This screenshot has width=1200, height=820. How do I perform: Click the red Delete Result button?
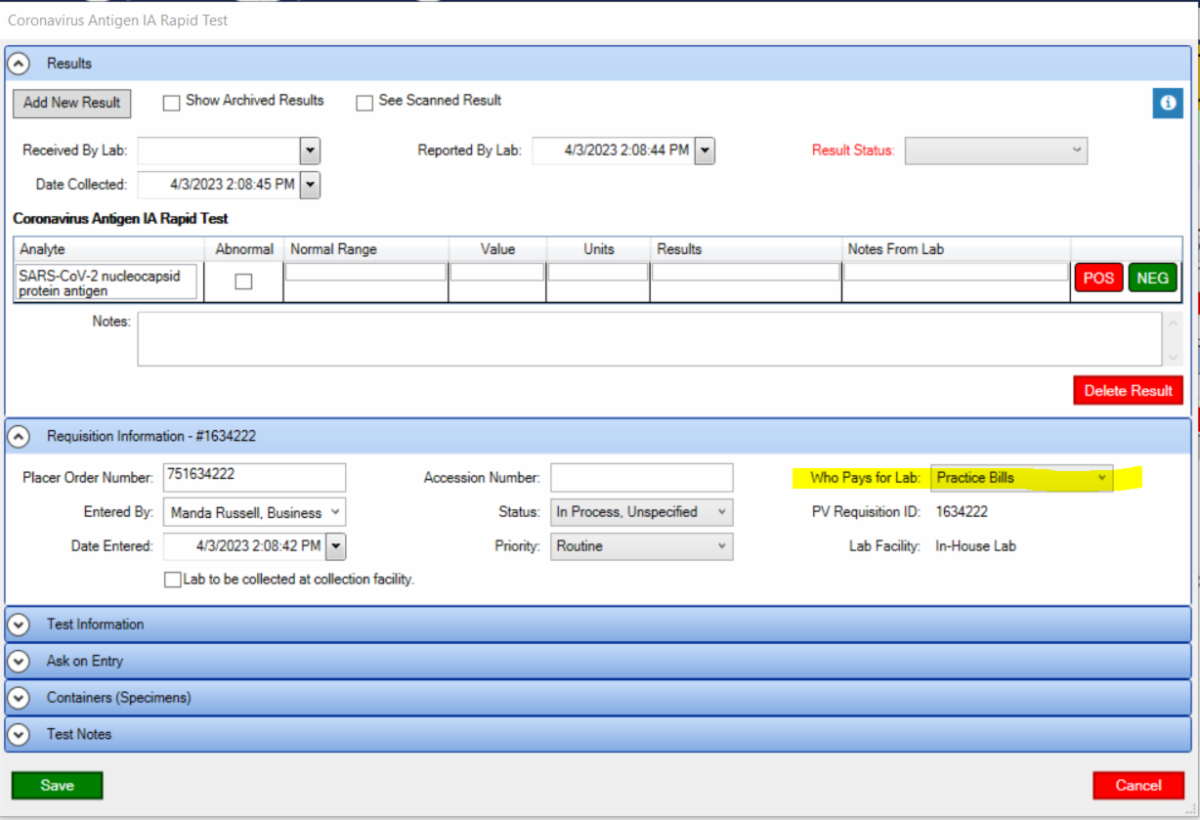[x=1128, y=391]
